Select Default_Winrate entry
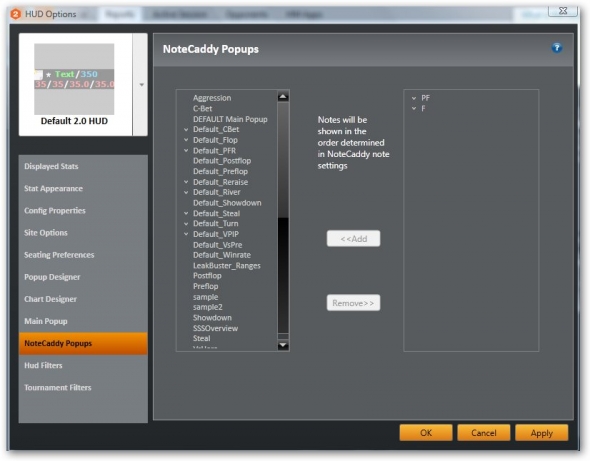Image resolution: width=590 pixels, height=461 pixels. [x=222, y=255]
